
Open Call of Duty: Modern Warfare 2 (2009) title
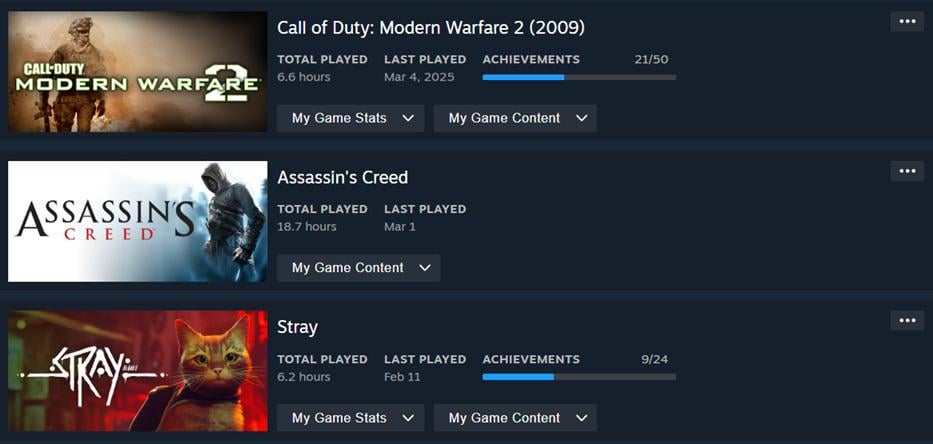[430, 27]
